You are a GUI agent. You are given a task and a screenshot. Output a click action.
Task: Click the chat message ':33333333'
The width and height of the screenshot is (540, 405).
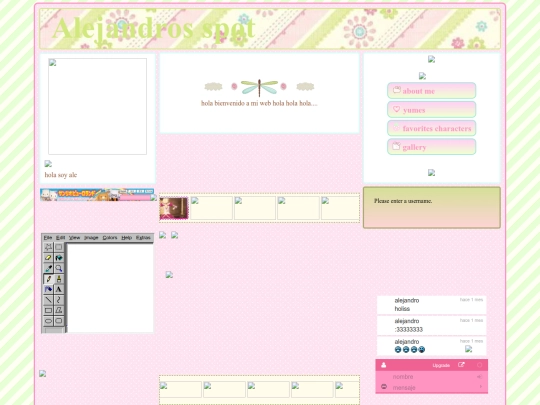[408, 330]
